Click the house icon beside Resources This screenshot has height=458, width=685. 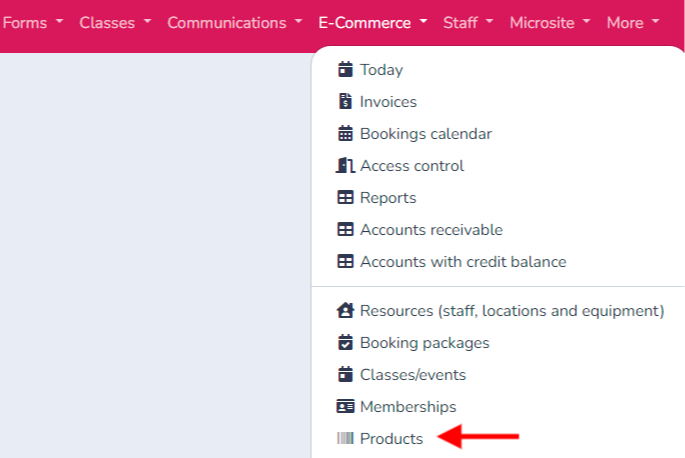pyautogui.click(x=345, y=310)
